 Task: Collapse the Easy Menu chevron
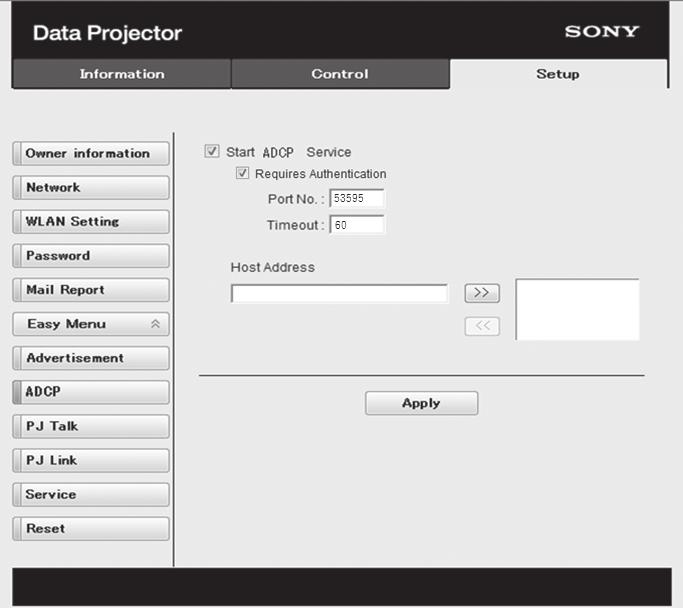(x=156, y=324)
